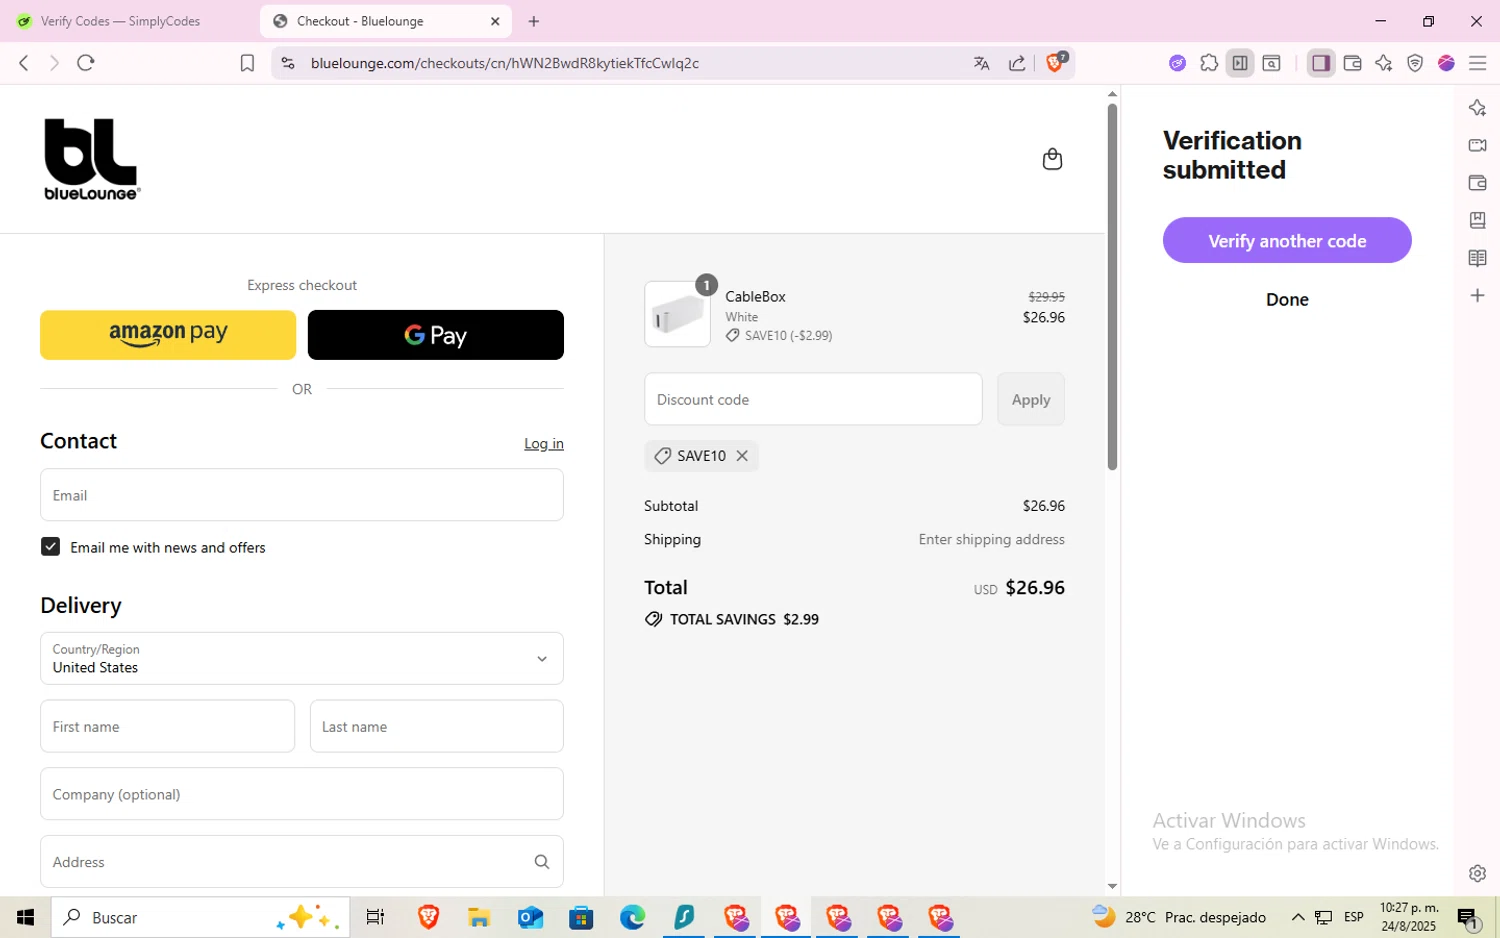Viewport: 1500px width, 938px height.
Task: Toggle the highlighted side panel button
Action: (1321, 63)
